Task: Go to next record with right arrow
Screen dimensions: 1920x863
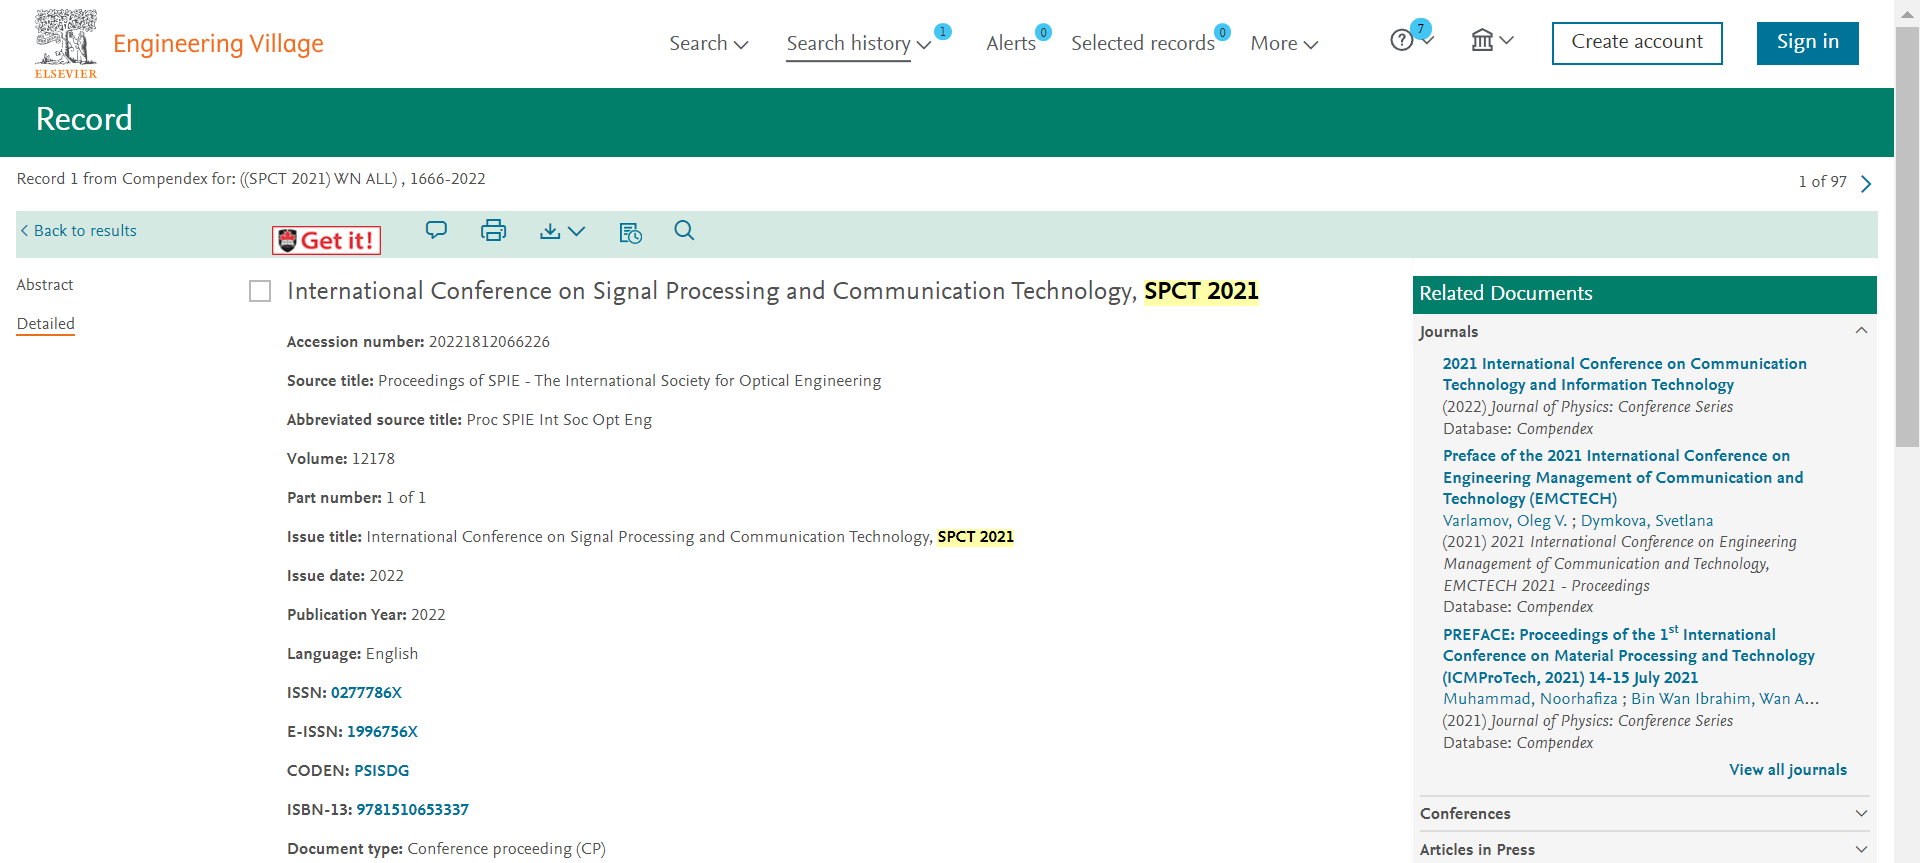Action: point(1866,183)
